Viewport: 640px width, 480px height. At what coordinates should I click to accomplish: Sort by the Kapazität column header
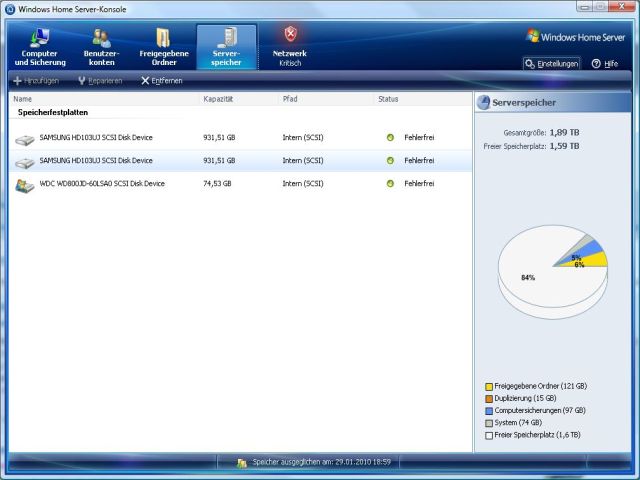pyautogui.click(x=218, y=99)
